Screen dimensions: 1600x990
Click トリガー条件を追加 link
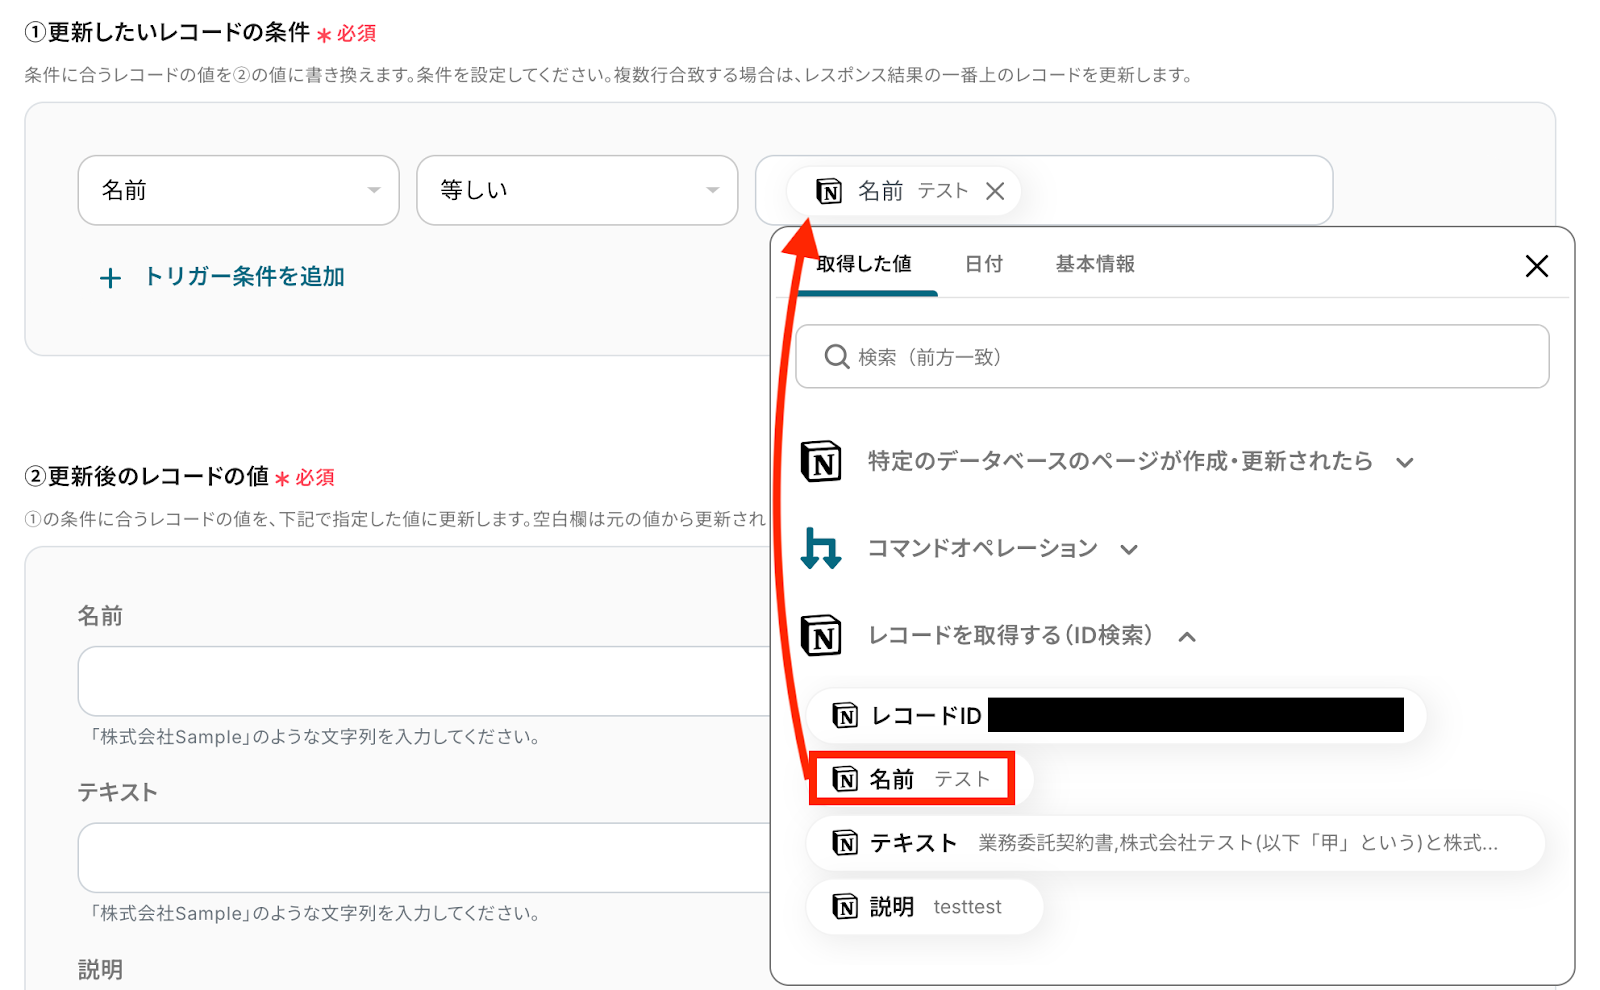tap(244, 277)
